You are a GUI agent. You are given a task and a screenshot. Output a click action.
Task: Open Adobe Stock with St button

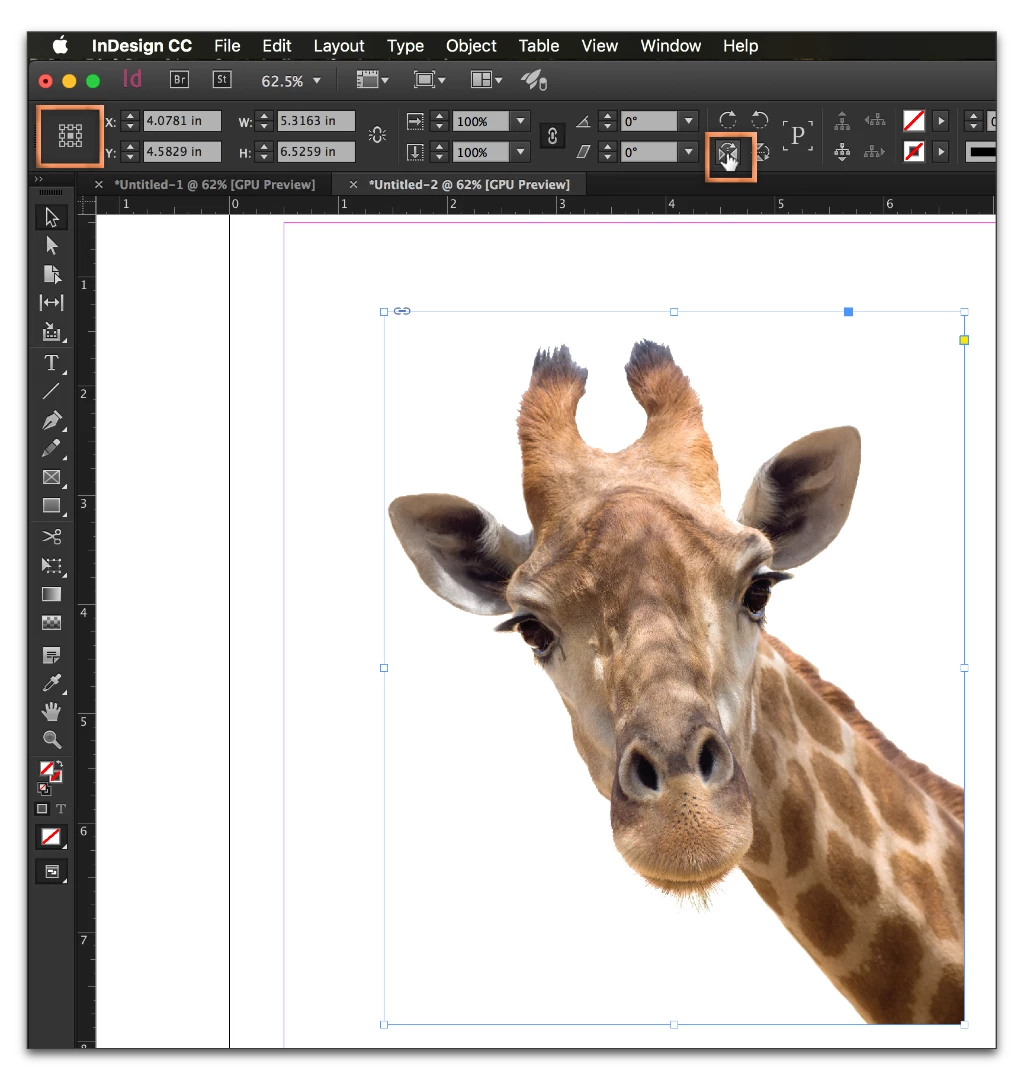(x=222, y=80)
